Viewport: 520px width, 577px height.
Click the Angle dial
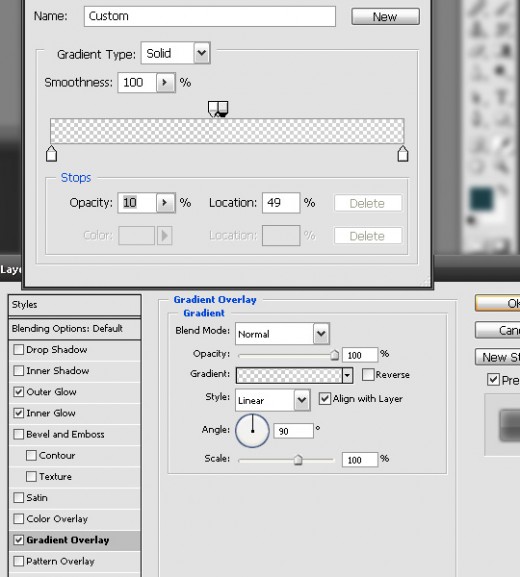click(252, 431)
